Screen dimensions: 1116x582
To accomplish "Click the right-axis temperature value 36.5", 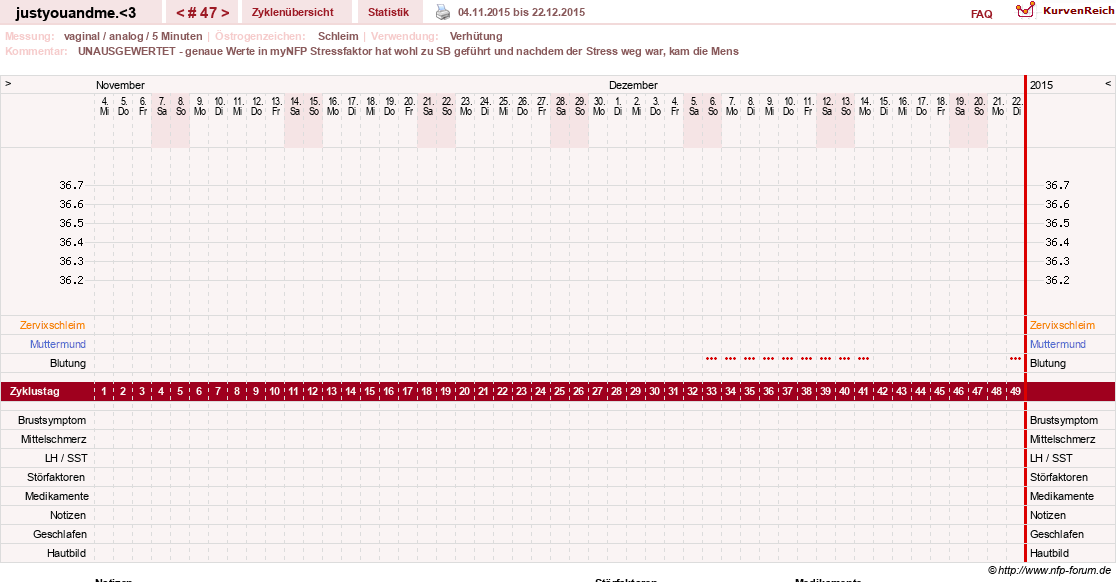I will [x=1057, y=223].
